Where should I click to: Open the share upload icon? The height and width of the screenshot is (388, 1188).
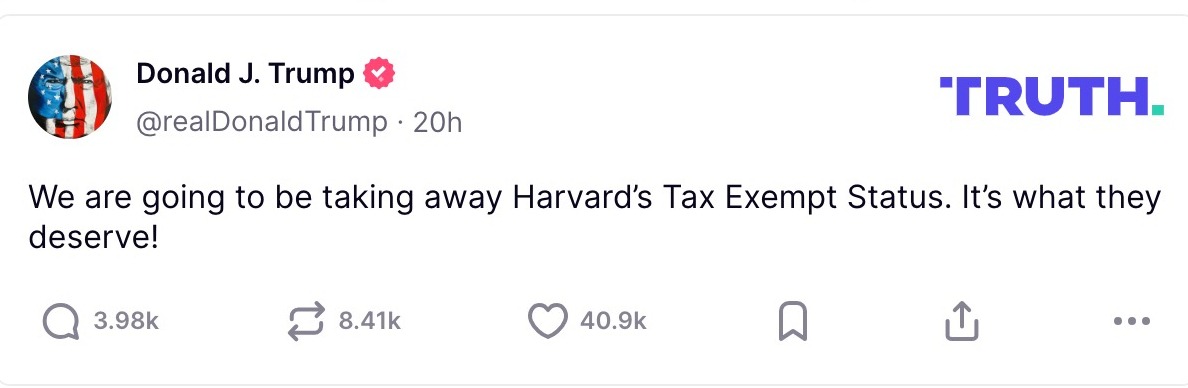961,321
